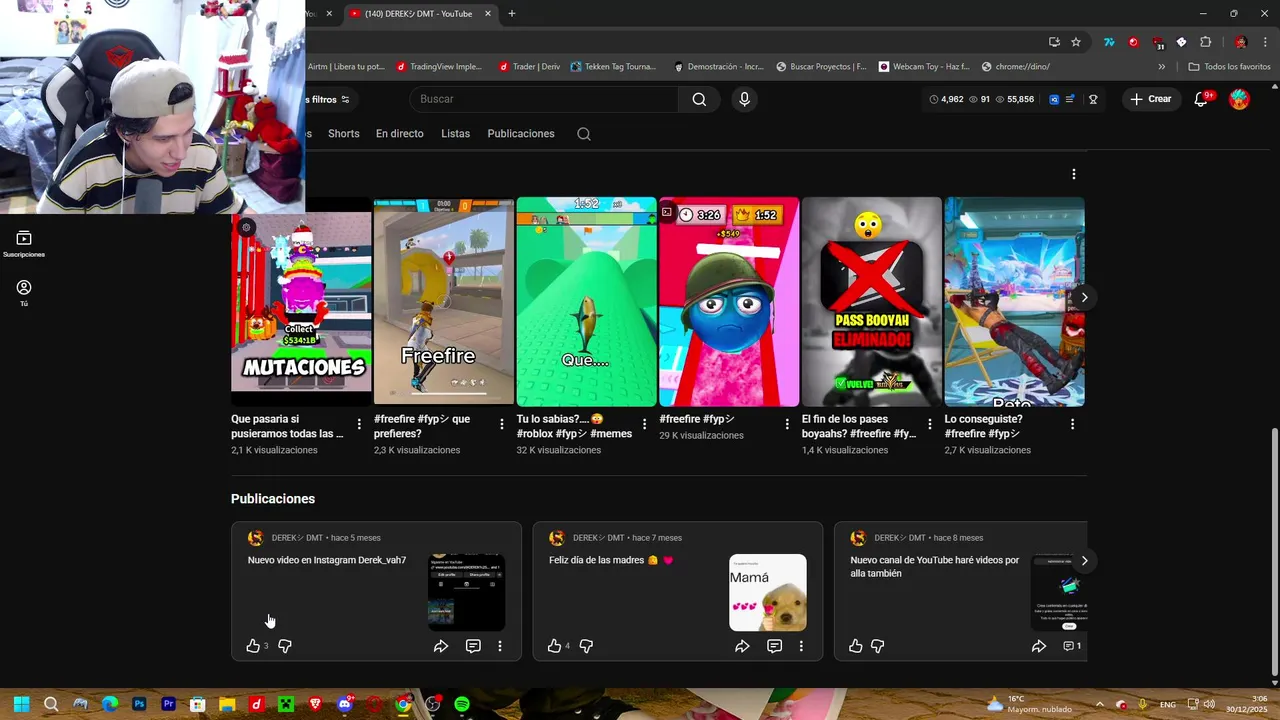Open the Tekken Tag Tournament bookmark
The image size is (1280, 720).
613,67
